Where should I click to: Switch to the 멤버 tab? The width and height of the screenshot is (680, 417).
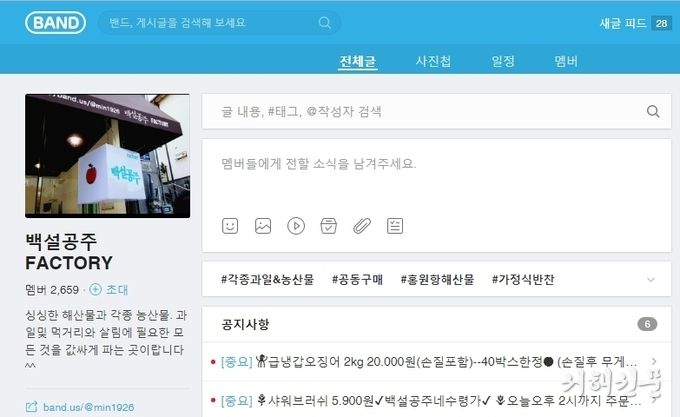click(566, 61)
